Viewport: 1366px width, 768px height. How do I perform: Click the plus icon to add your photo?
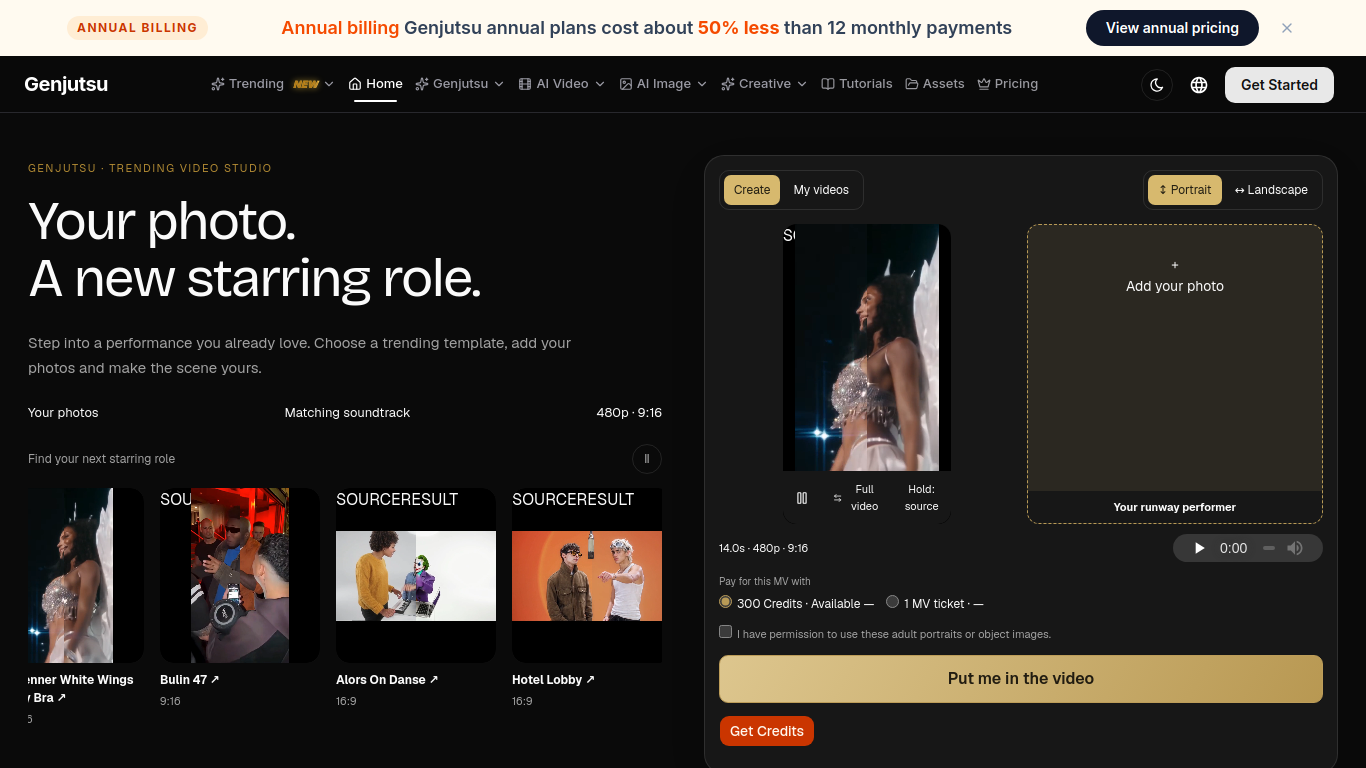1175,265
